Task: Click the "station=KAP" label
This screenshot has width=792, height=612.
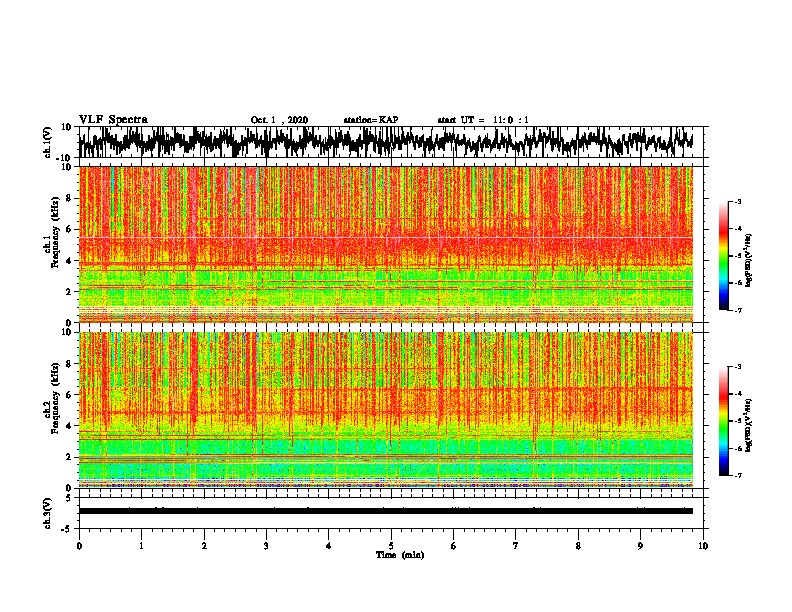Action: tap(371, 120)
